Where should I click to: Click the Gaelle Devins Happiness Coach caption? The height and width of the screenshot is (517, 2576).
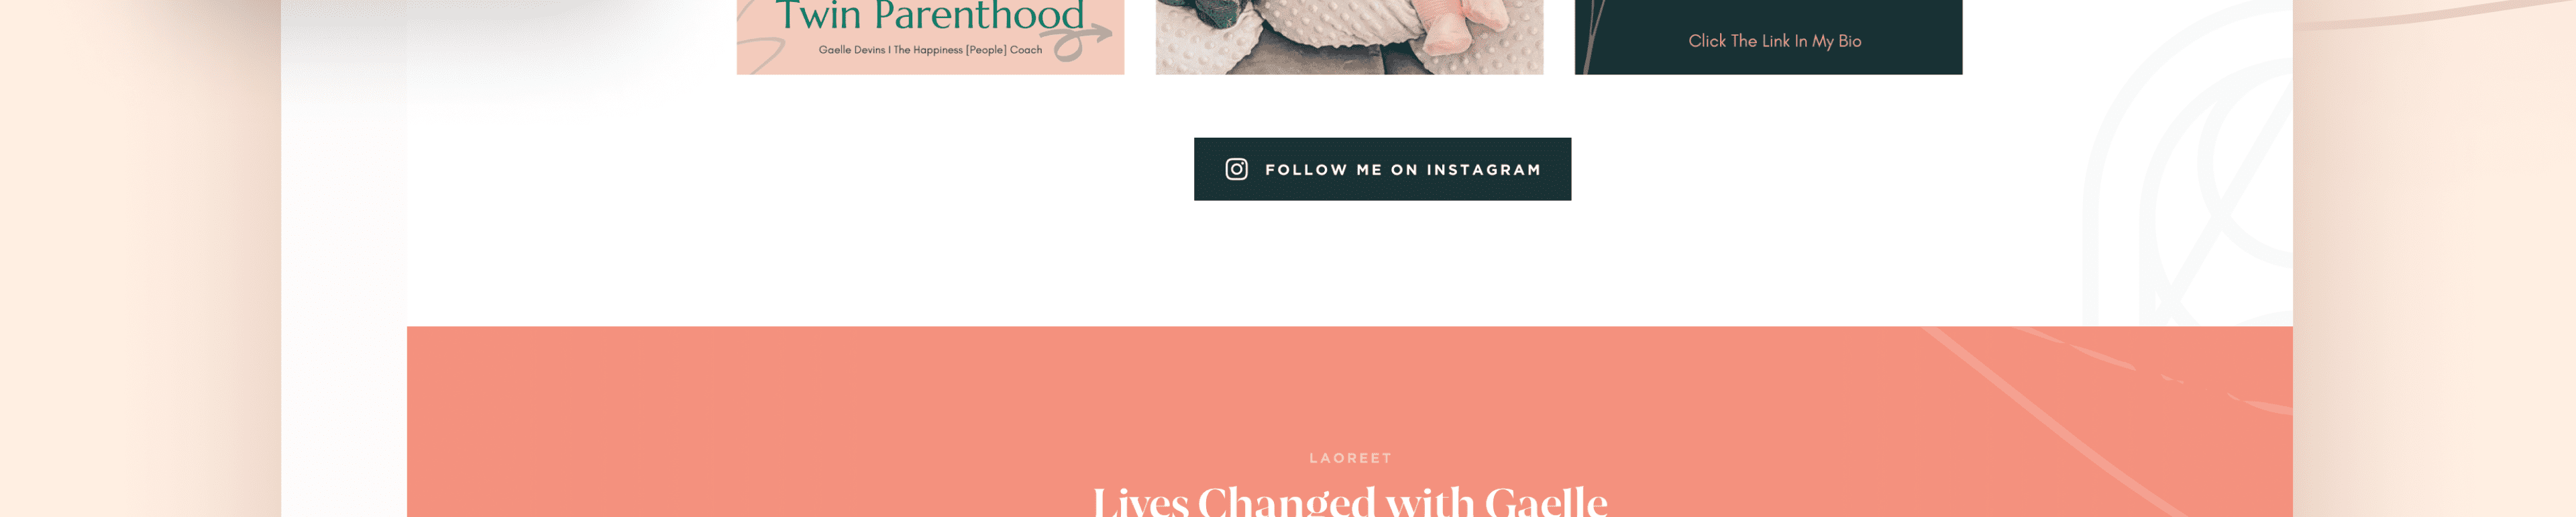(930, 50)
